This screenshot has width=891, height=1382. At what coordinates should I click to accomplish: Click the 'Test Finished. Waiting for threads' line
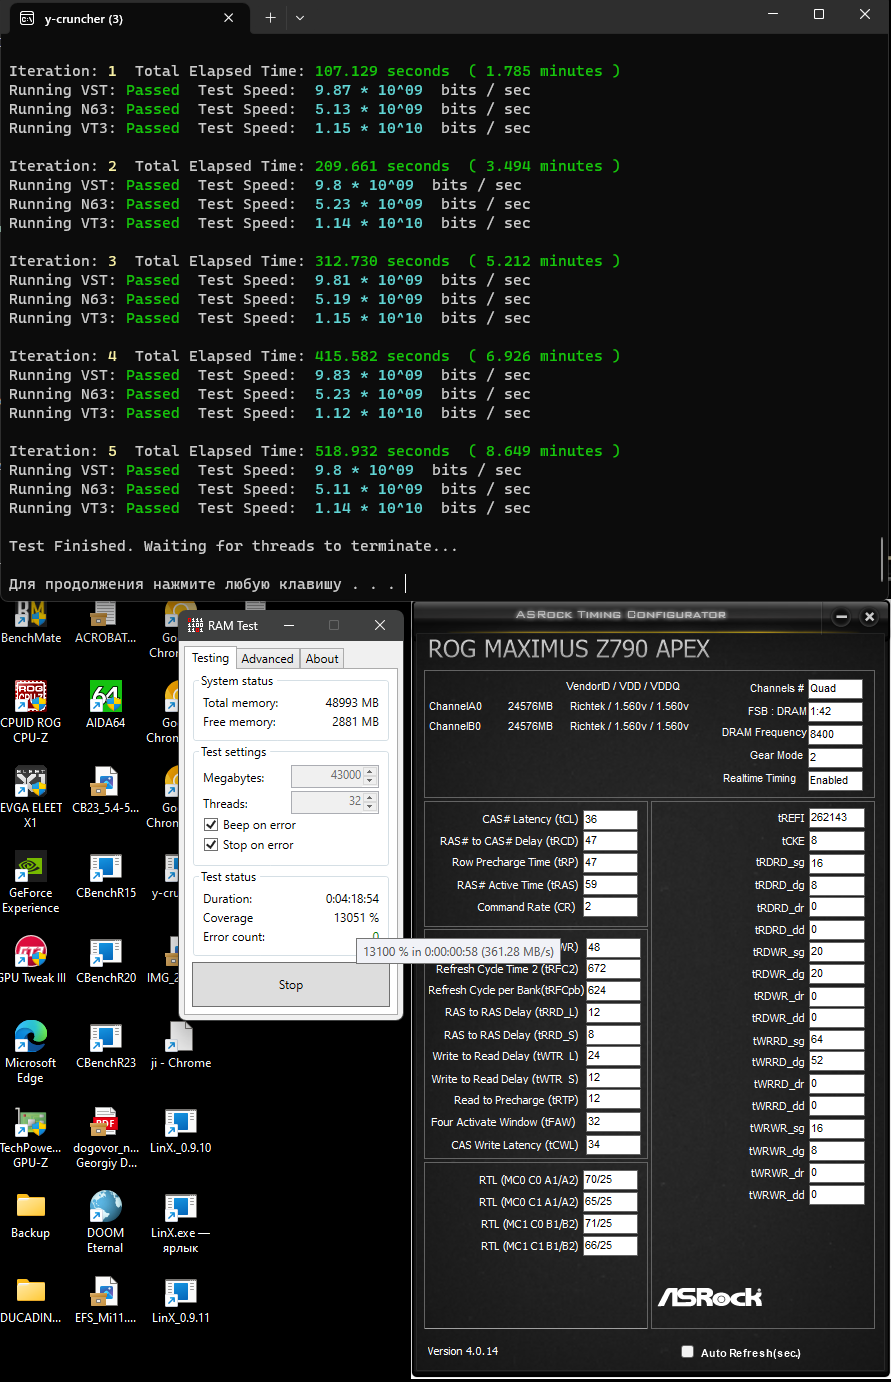pyautogui.click(x=233, y=546)
